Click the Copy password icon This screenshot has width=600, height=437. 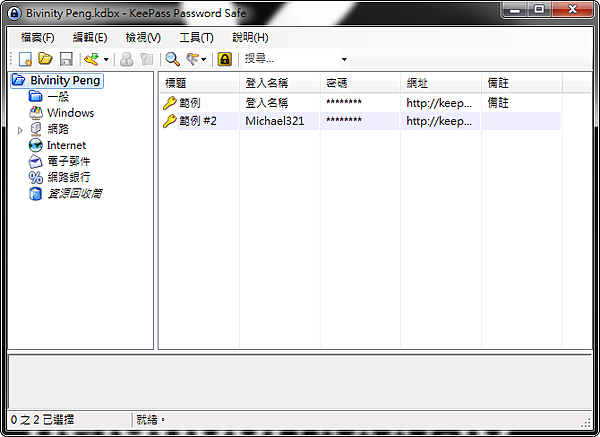pyautogui.click(x=147, y=59)
